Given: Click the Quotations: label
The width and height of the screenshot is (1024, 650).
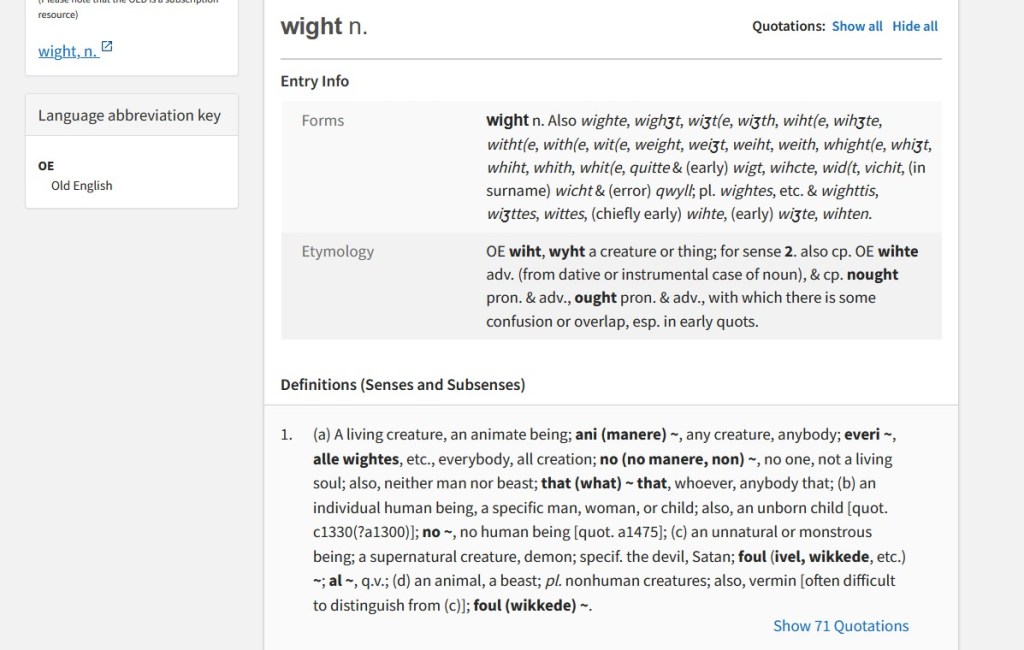Looking at the screenshot, I should (x=788, y=26).
